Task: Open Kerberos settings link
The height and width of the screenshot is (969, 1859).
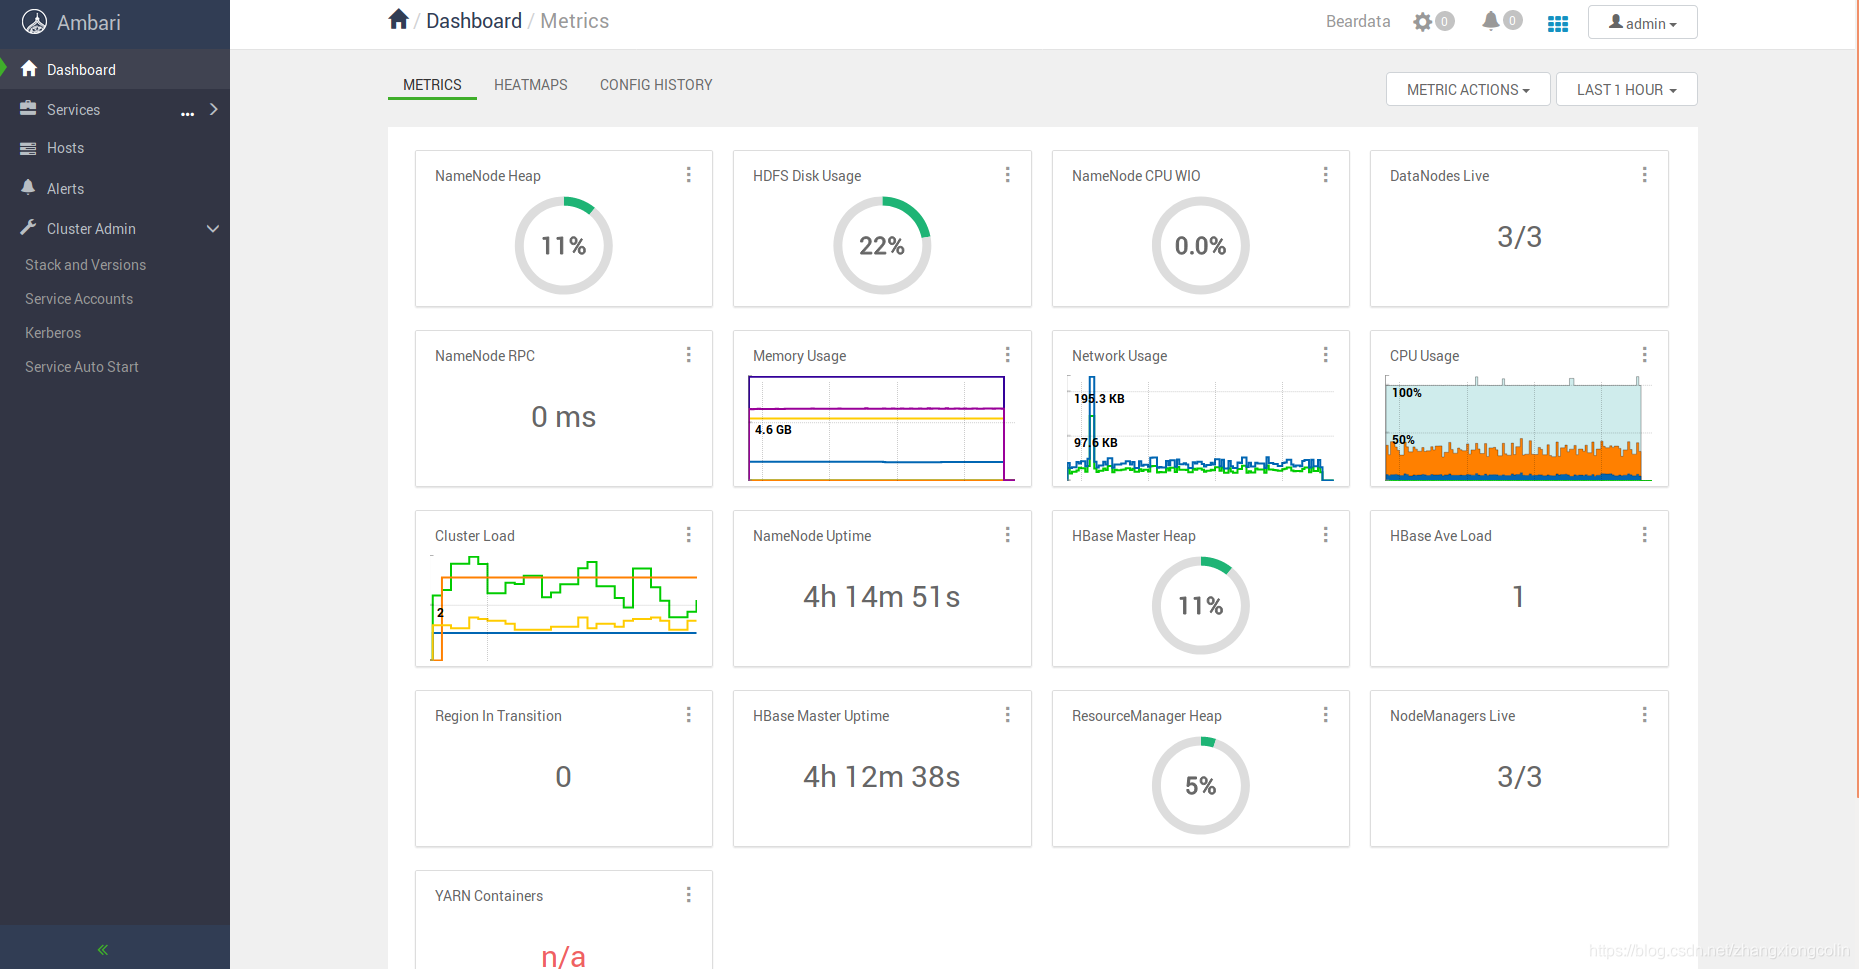Action: 53,333
